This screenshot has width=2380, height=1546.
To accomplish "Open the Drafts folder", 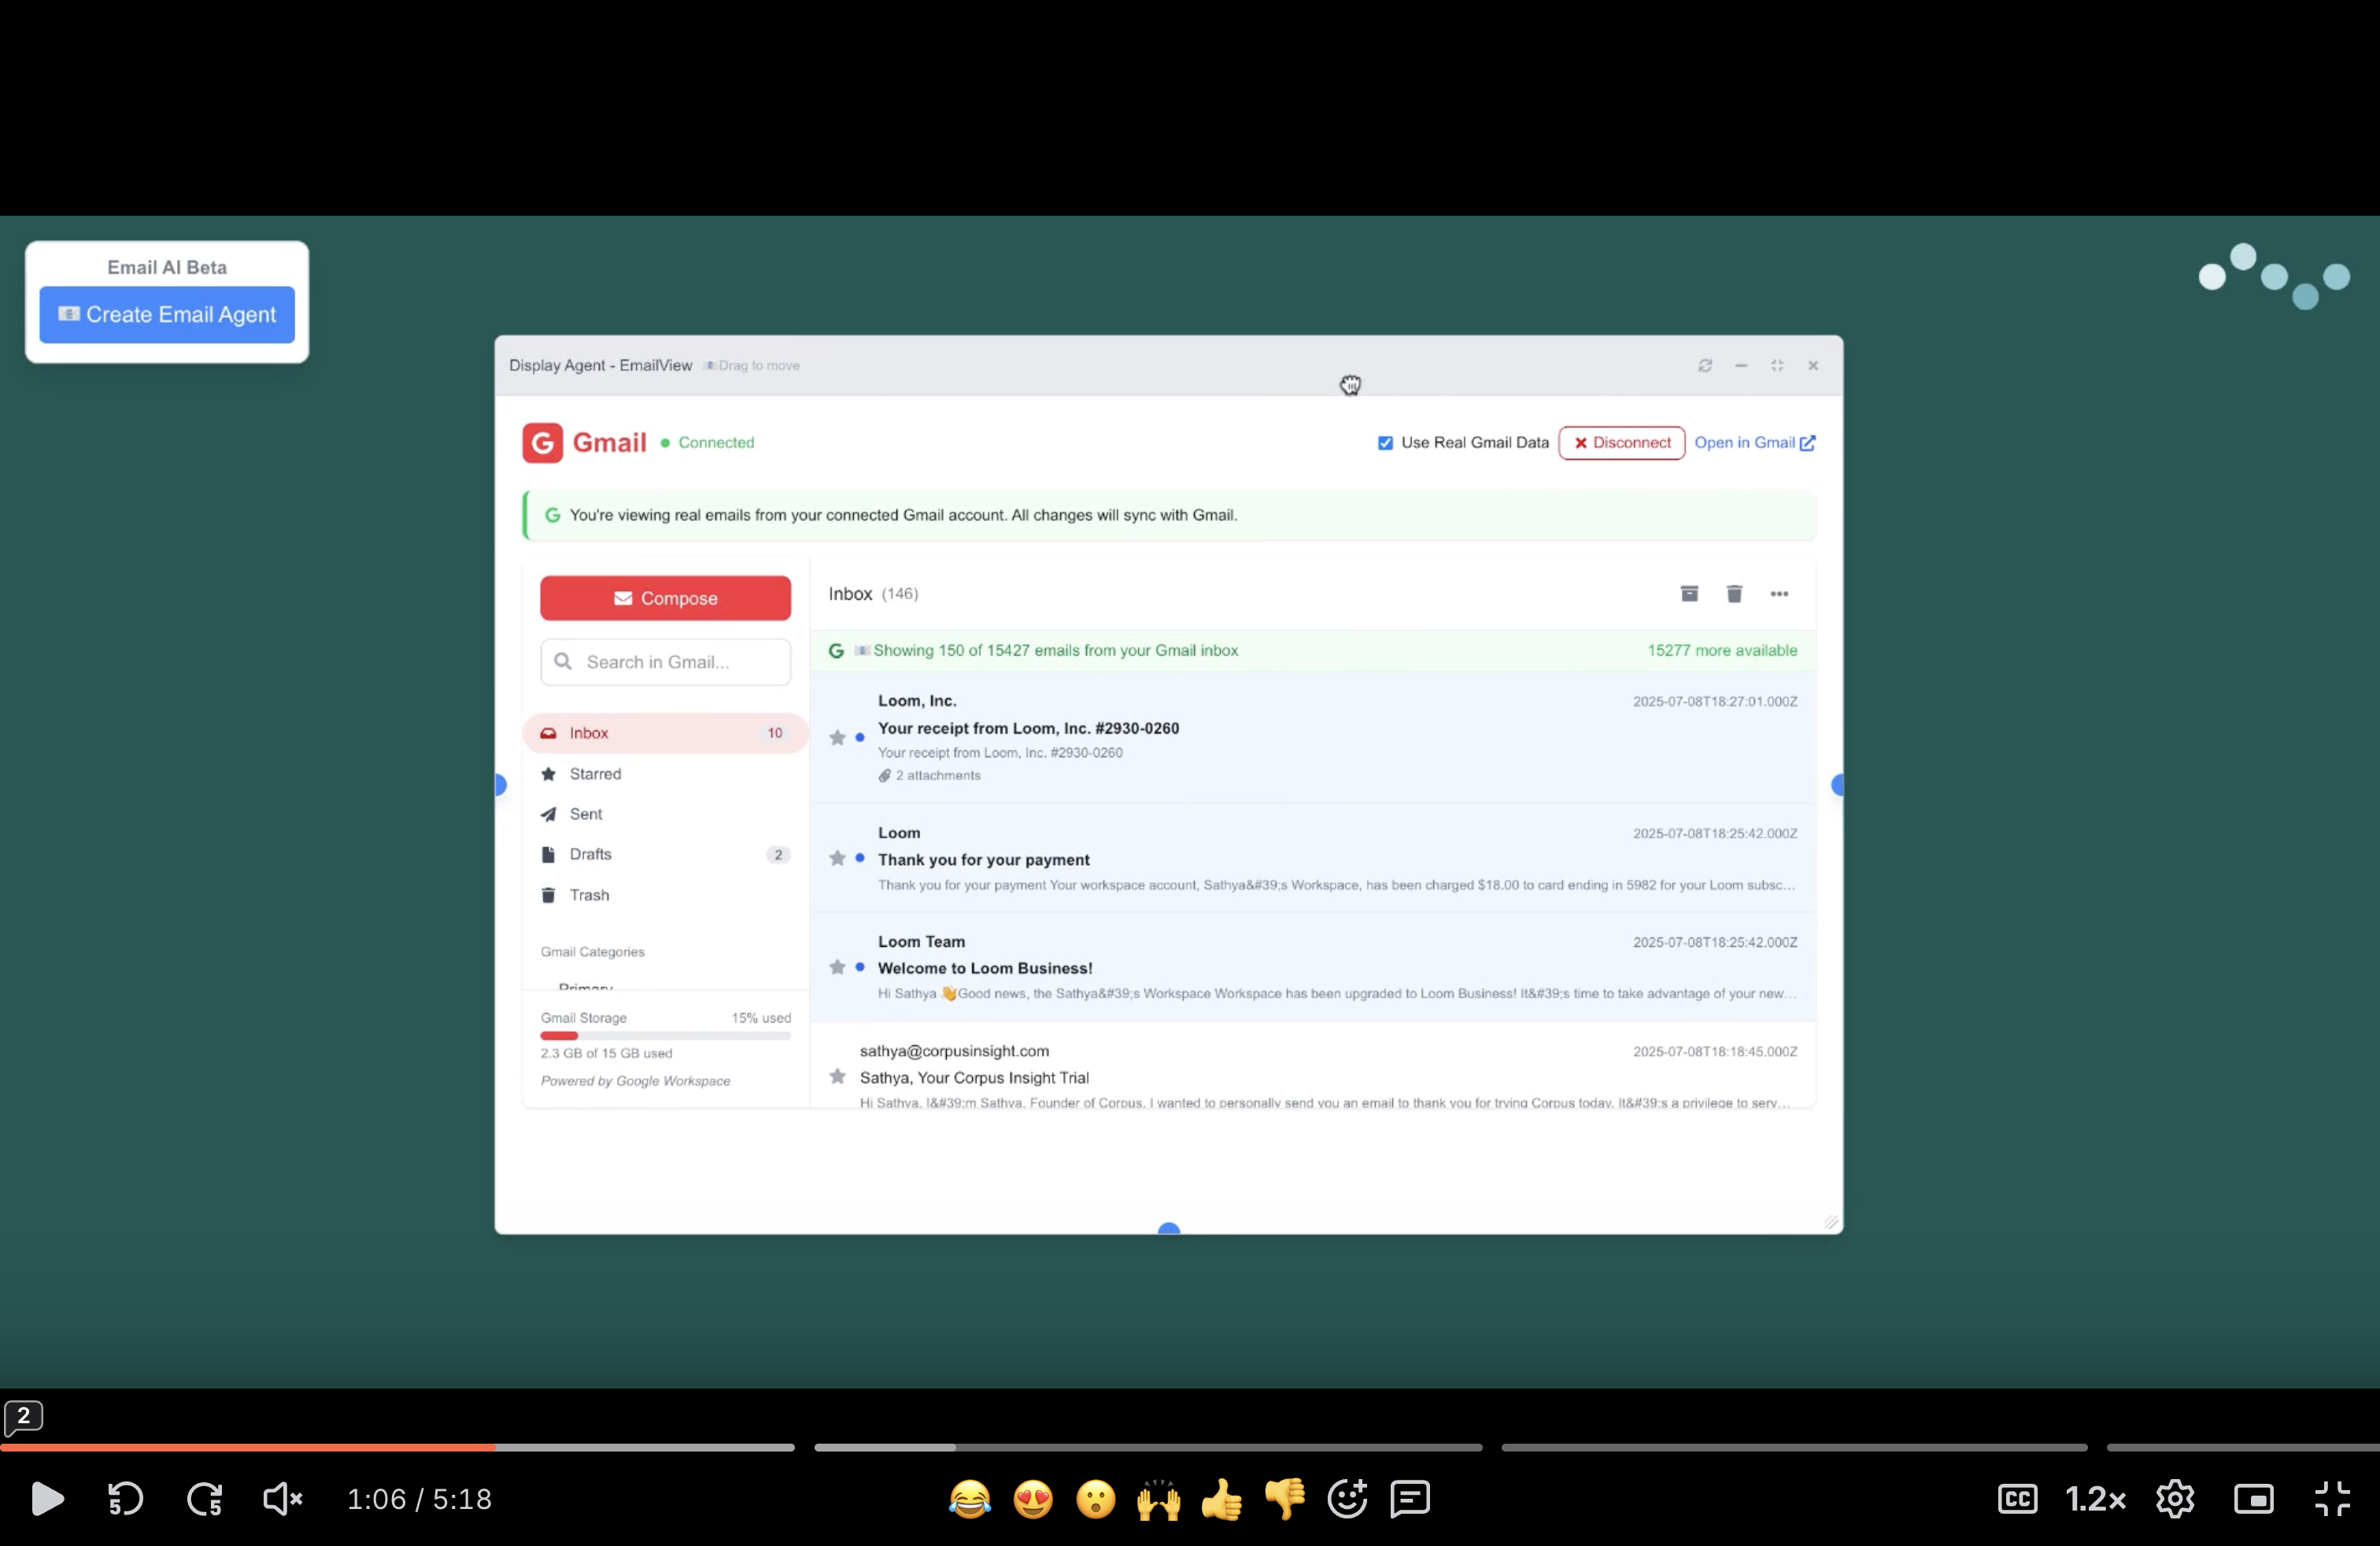I will point(590,854).
